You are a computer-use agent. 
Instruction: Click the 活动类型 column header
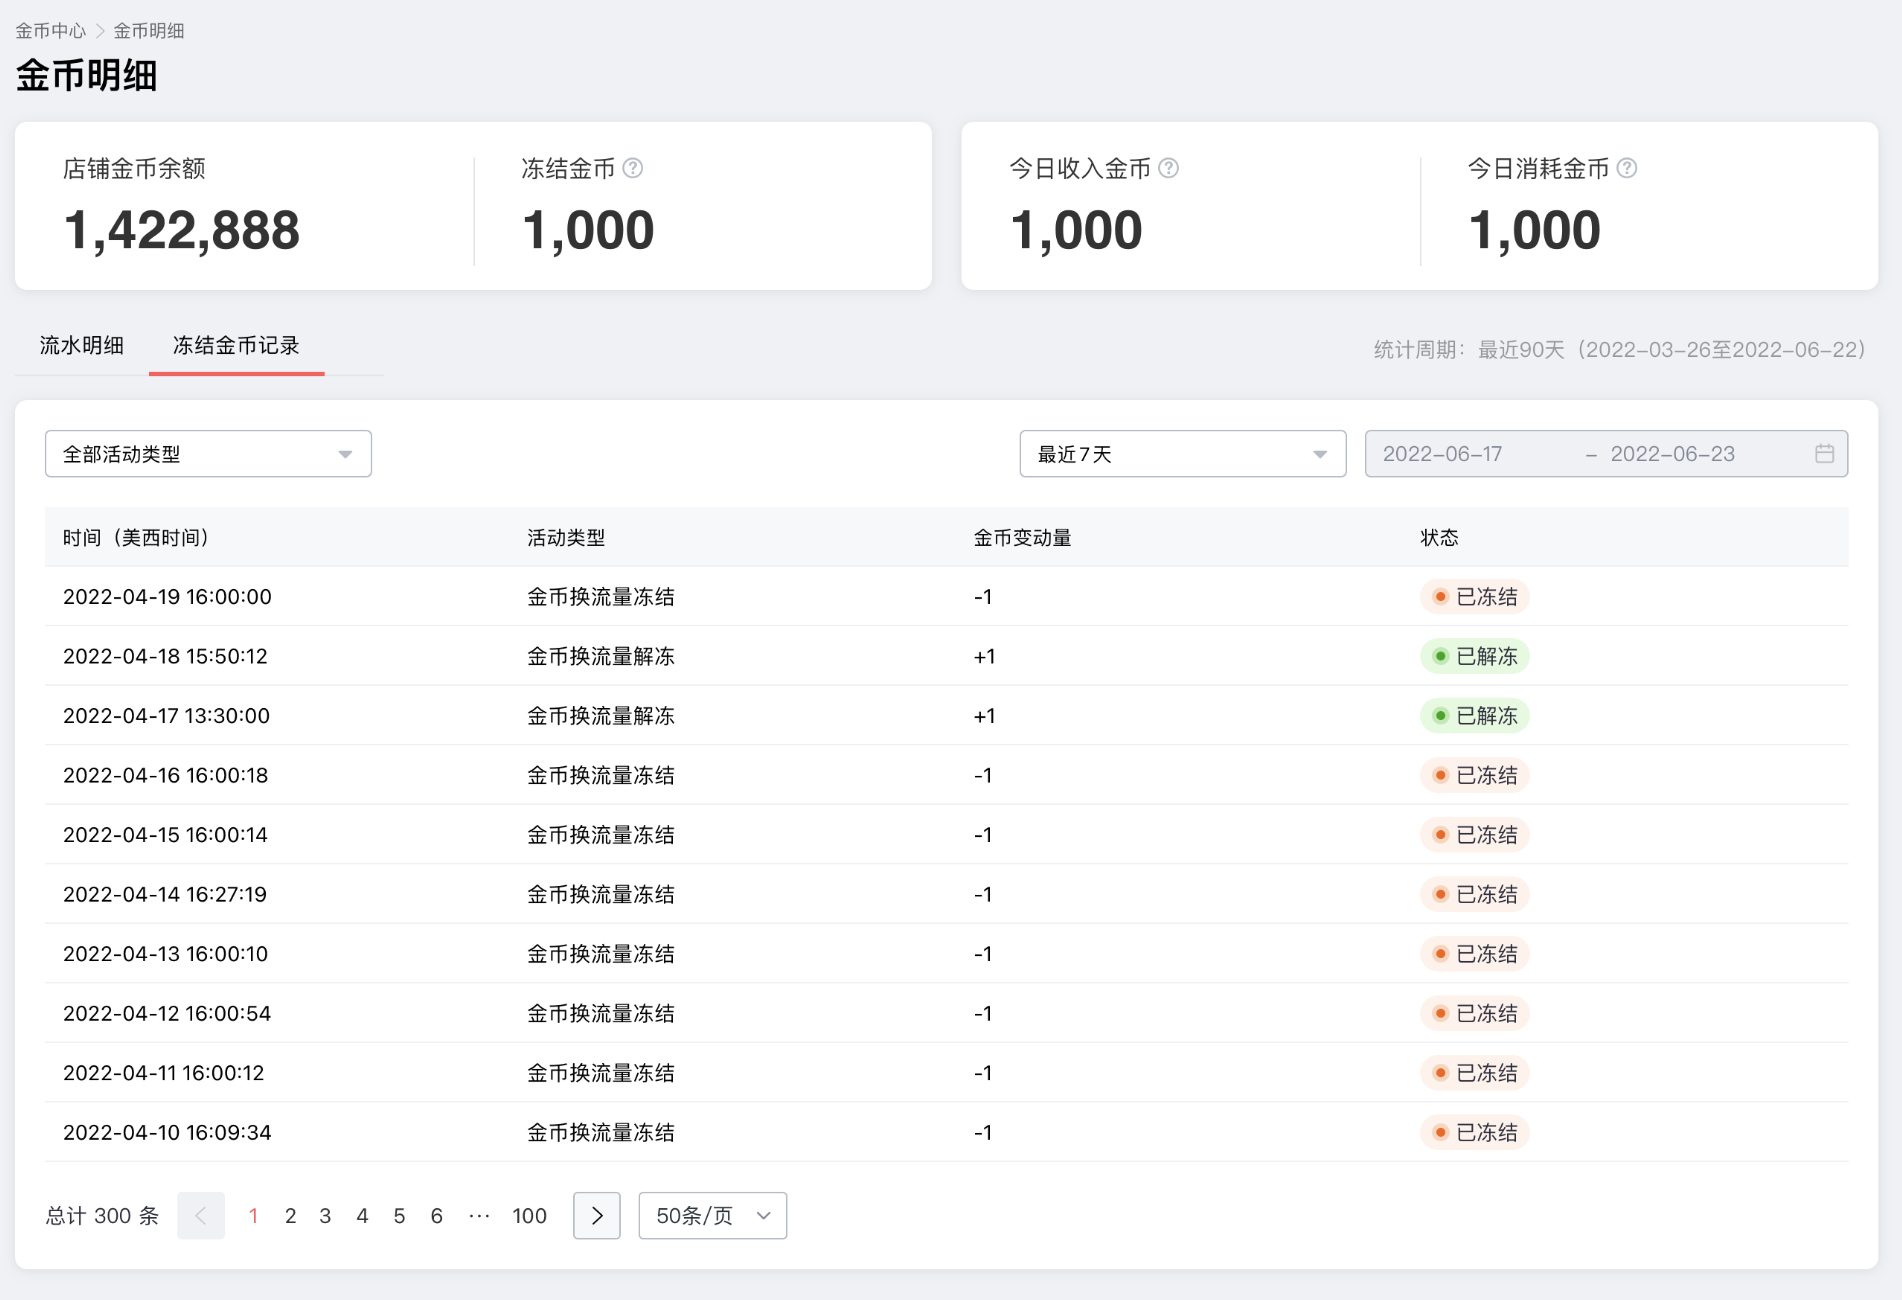pyautogui.click(x=566, y=537)
